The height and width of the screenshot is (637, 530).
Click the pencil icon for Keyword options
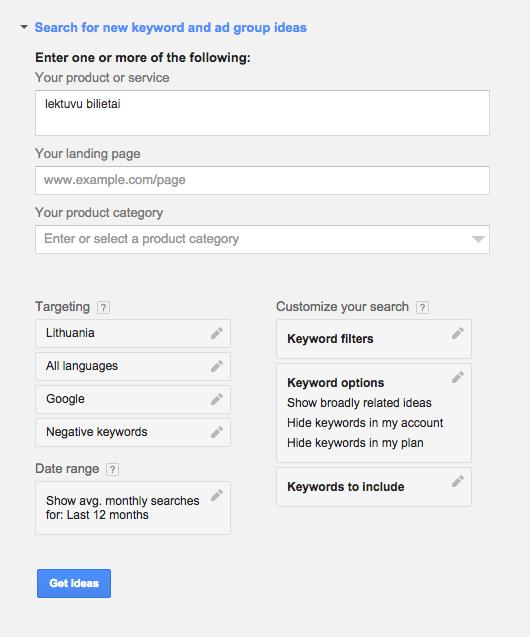click(x=458, y=377)
